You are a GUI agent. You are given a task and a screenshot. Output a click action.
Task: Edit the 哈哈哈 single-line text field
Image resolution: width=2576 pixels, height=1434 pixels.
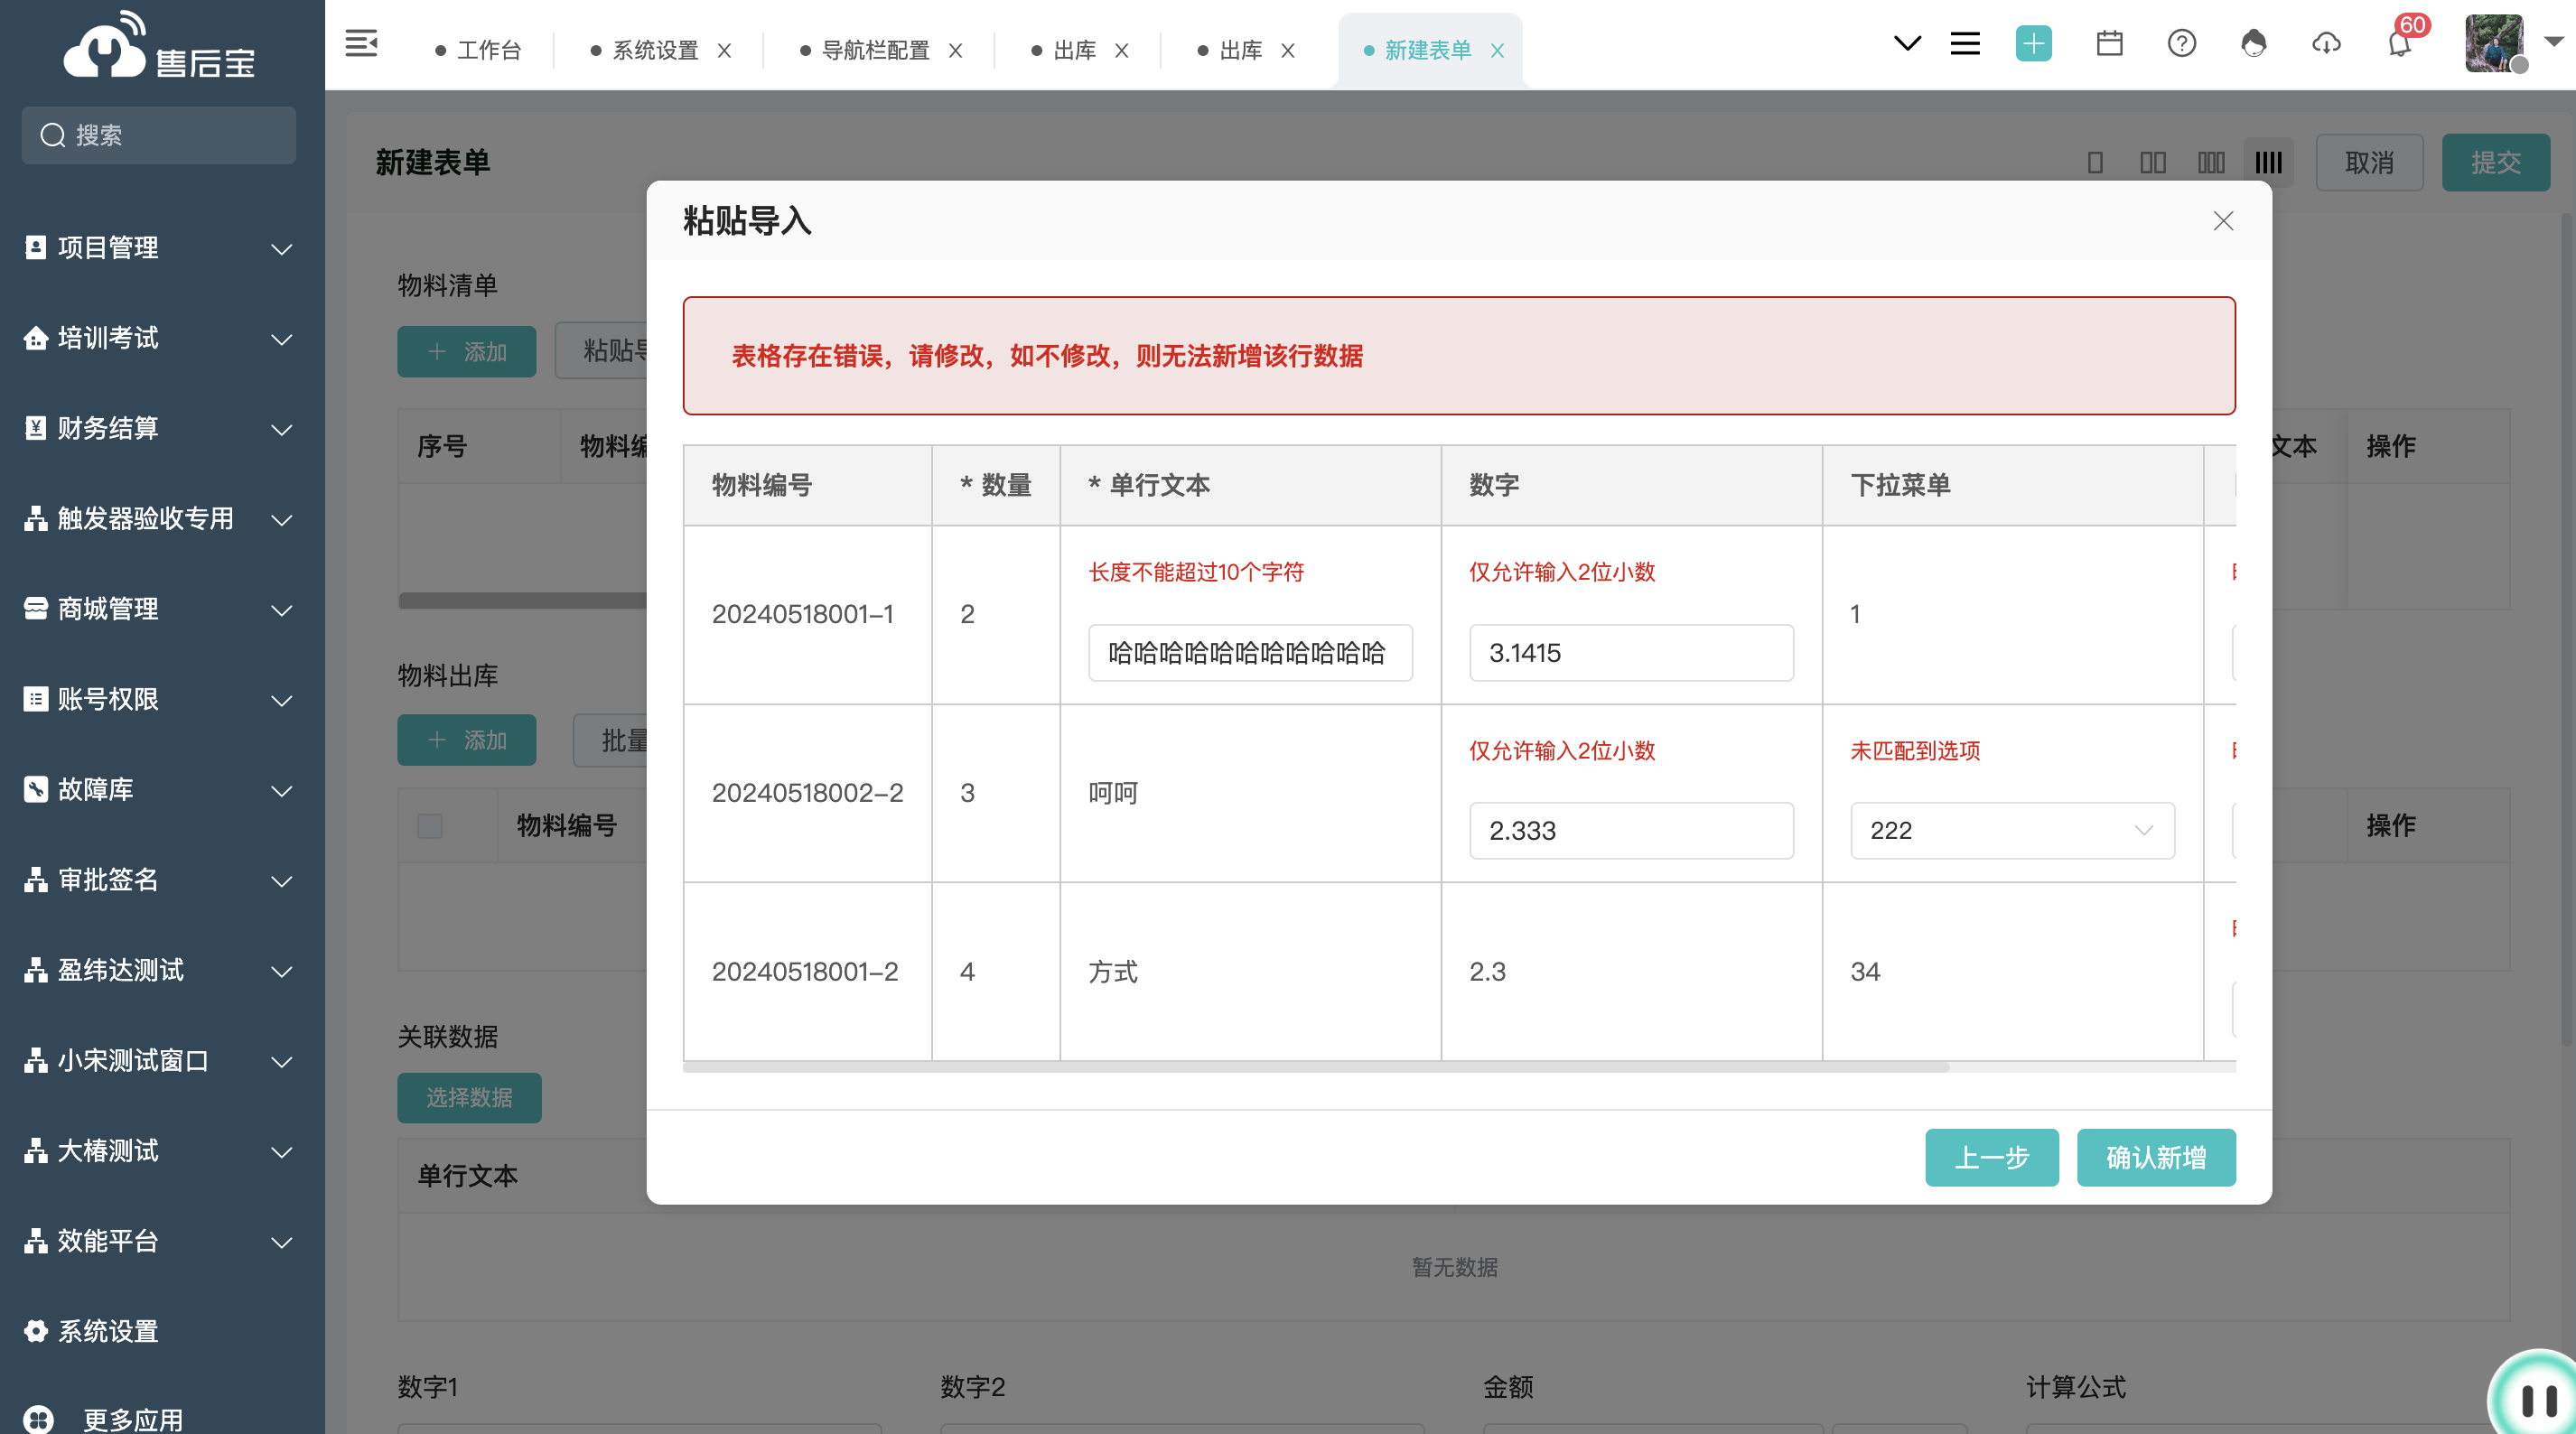pyautogui.click(x=1249, y=653)
